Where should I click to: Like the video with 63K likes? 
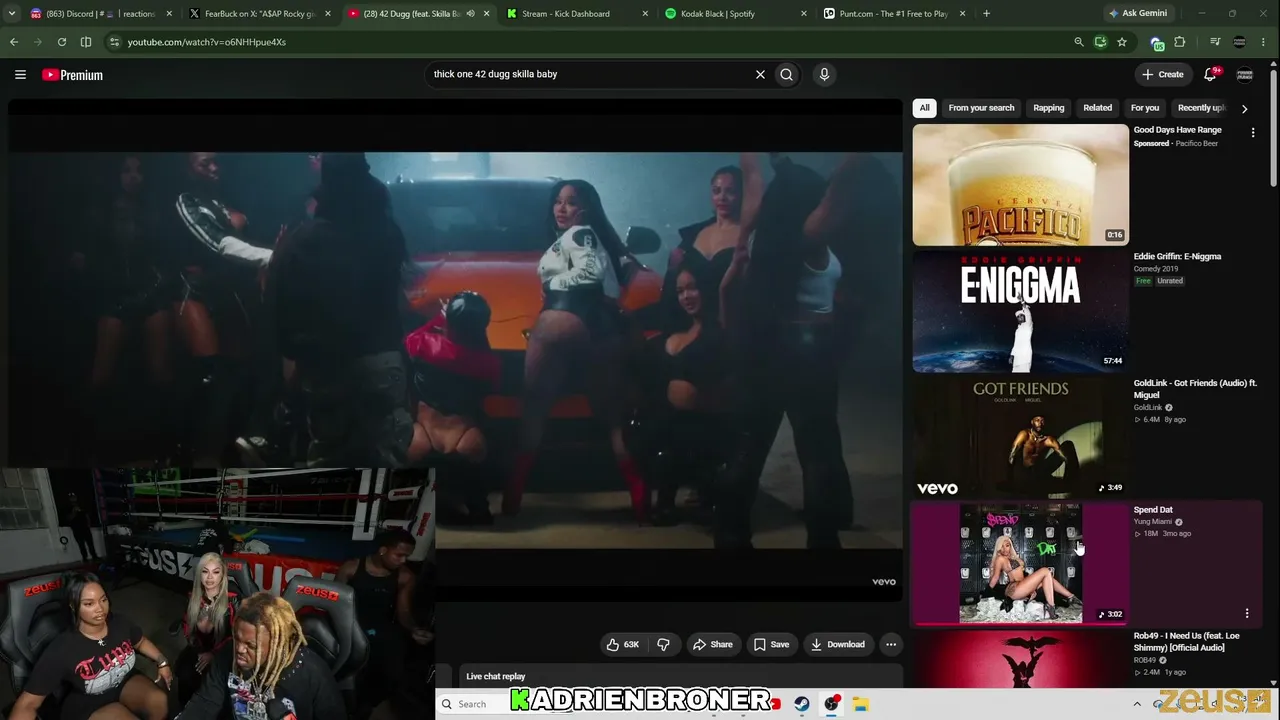tap(622, 644)
